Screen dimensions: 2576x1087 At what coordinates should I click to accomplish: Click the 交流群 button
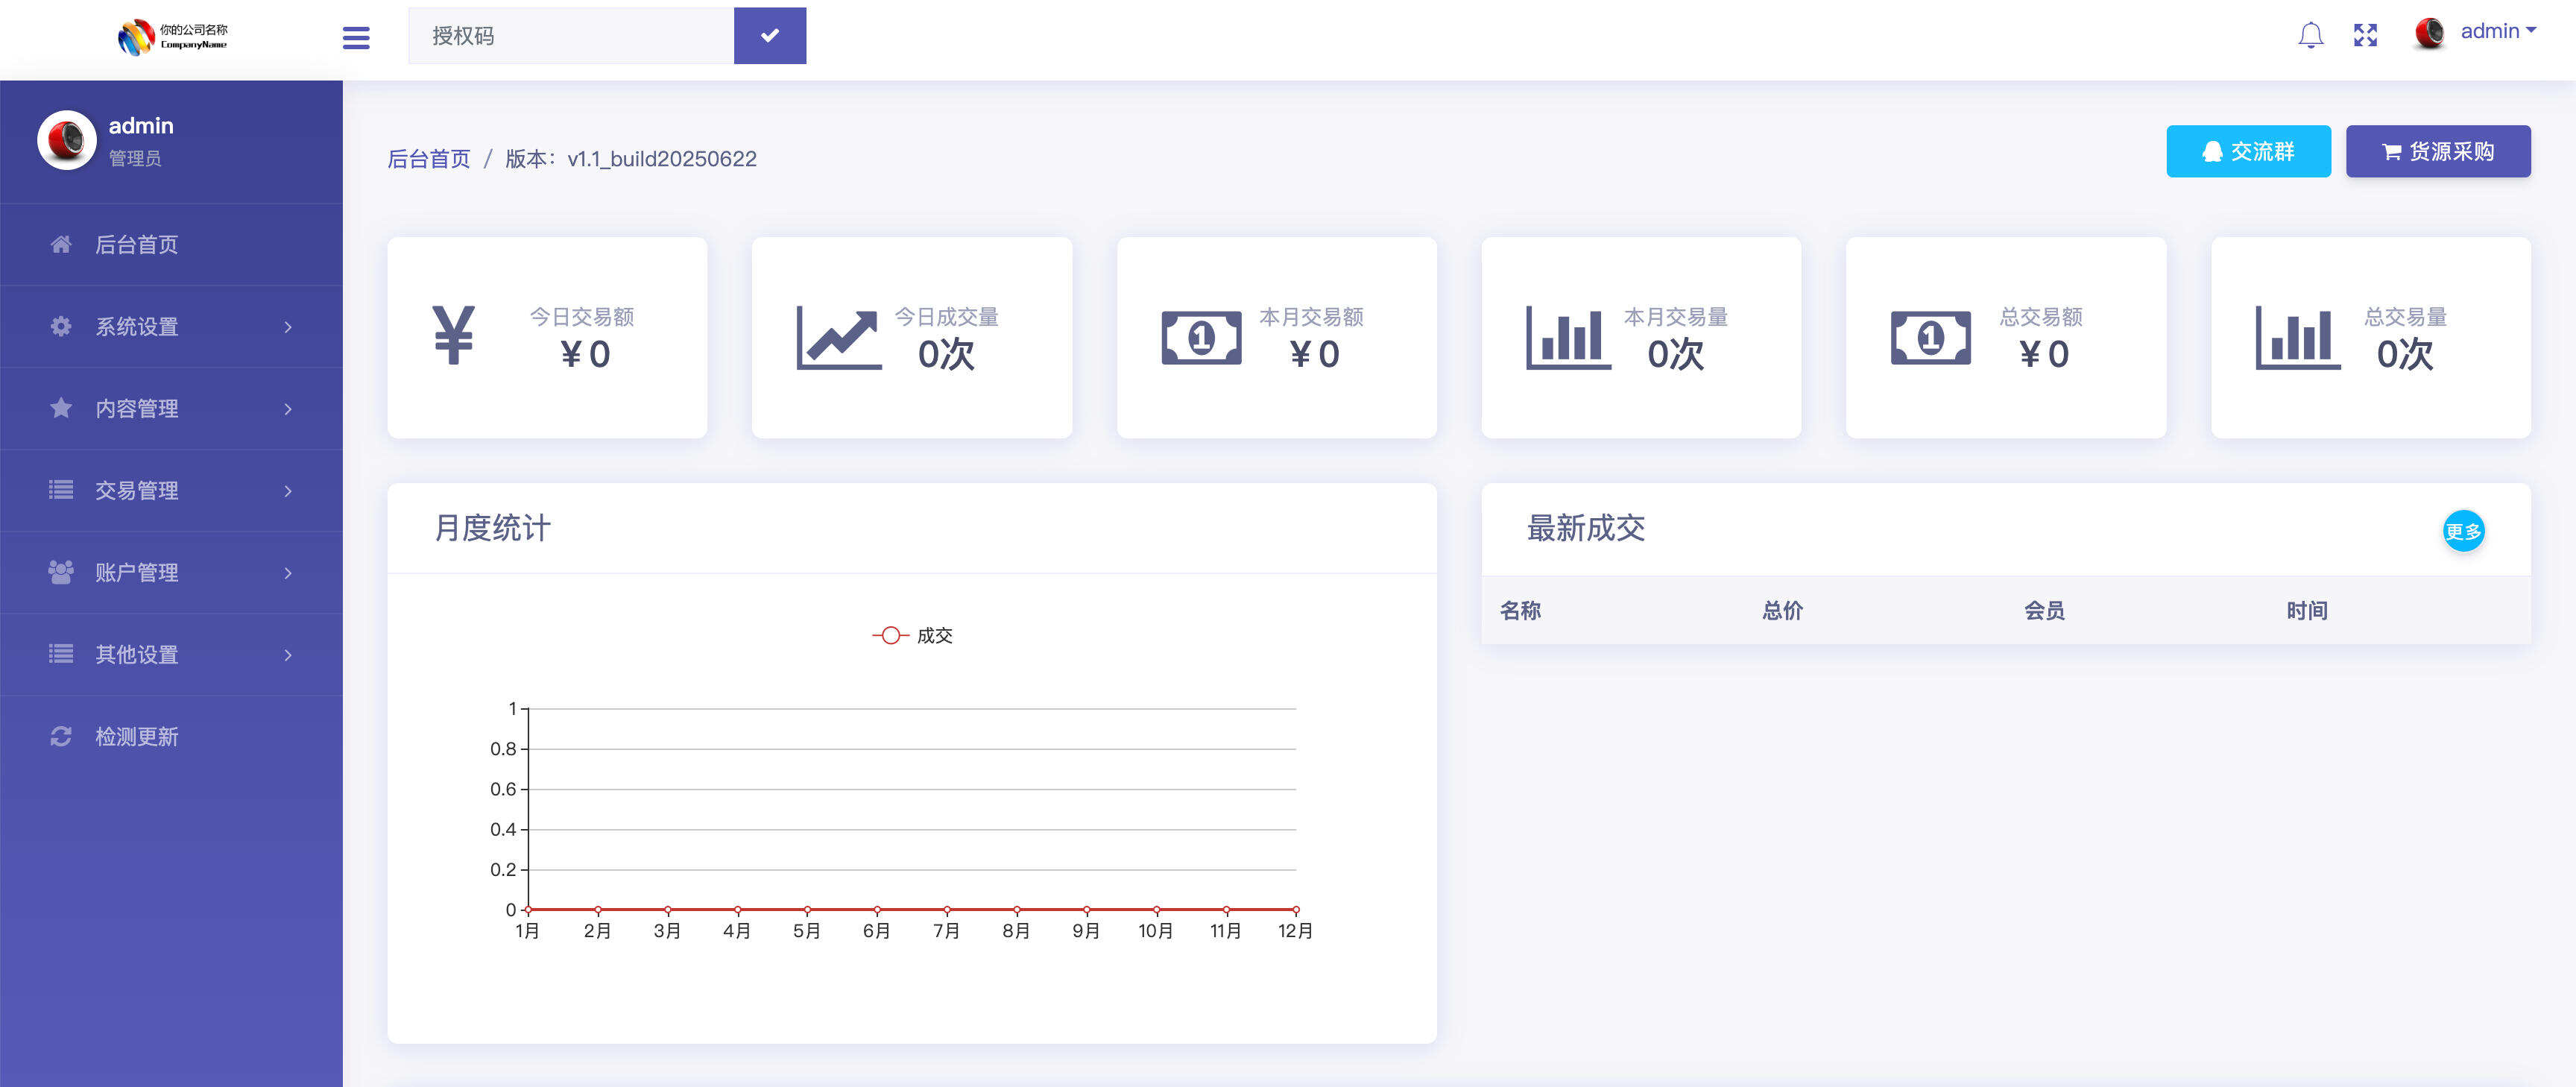pos(2248,151)
